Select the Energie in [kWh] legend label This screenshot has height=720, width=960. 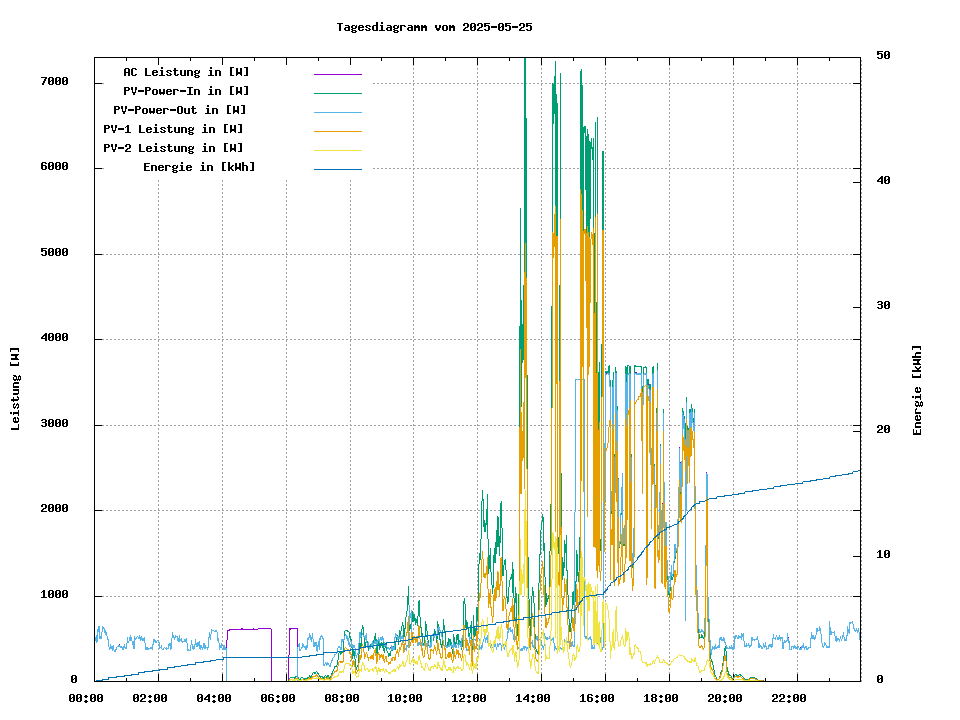coord(199,167)
